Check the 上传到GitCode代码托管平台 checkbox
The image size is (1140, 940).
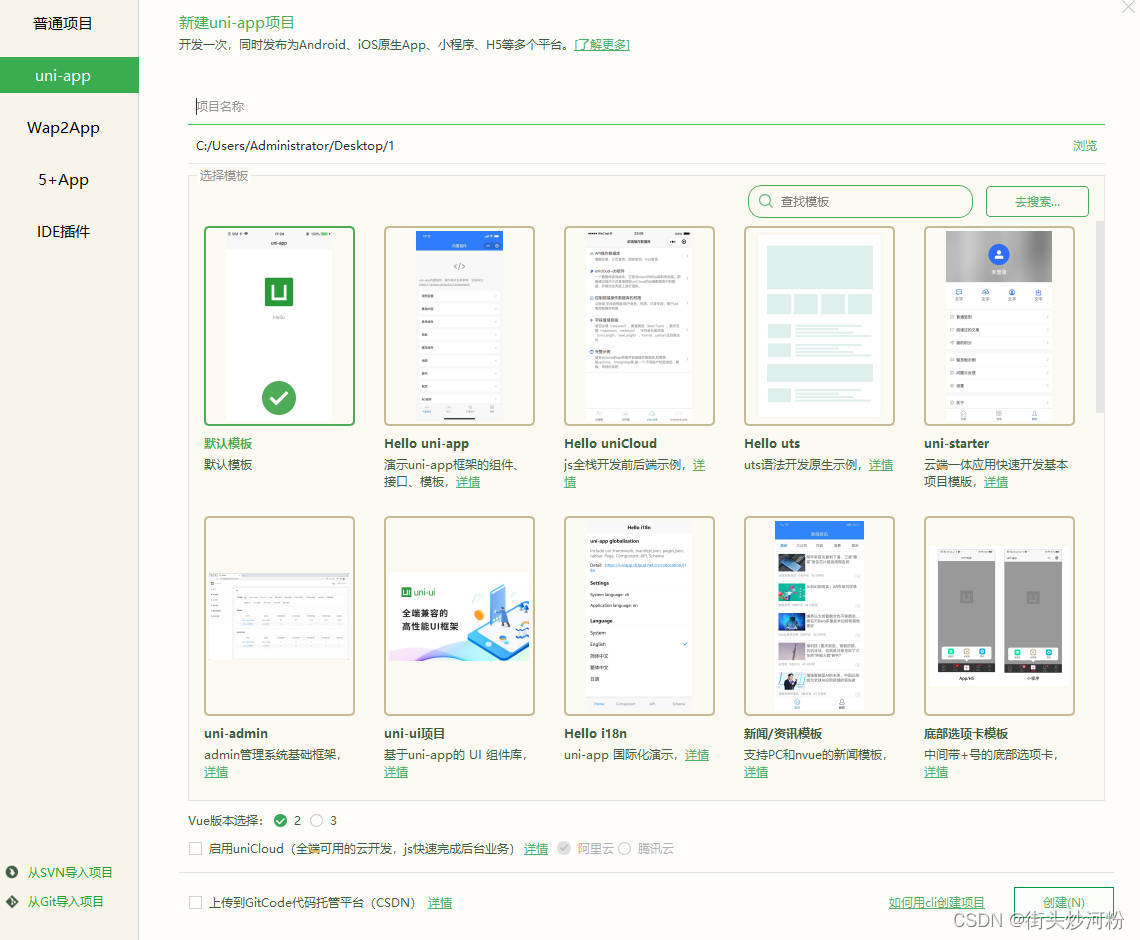pyautogui.click(x=196, y=902)
